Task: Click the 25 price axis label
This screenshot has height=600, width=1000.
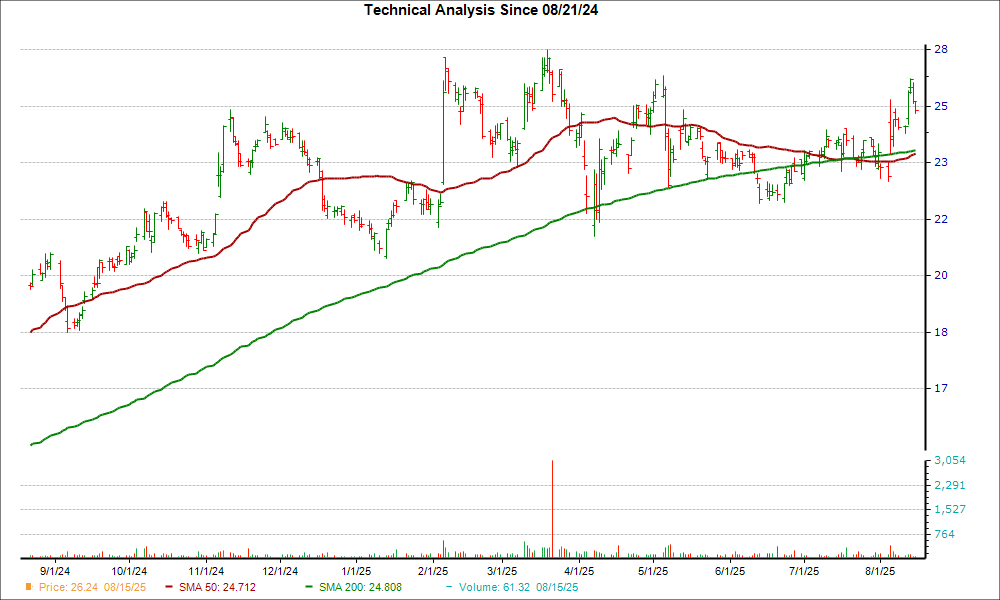Action: click(x=941, y=106)
